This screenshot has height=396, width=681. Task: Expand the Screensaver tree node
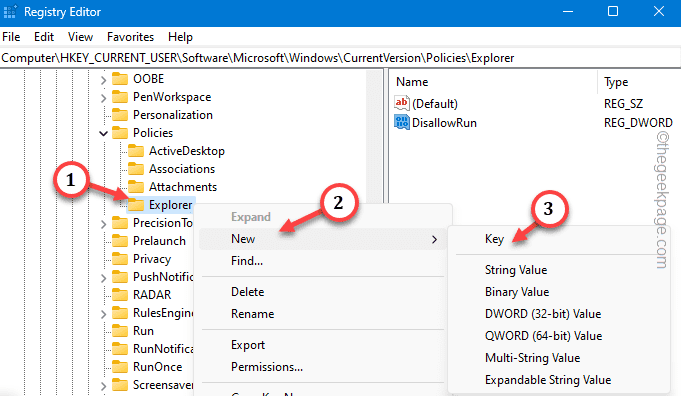[103, 386]
